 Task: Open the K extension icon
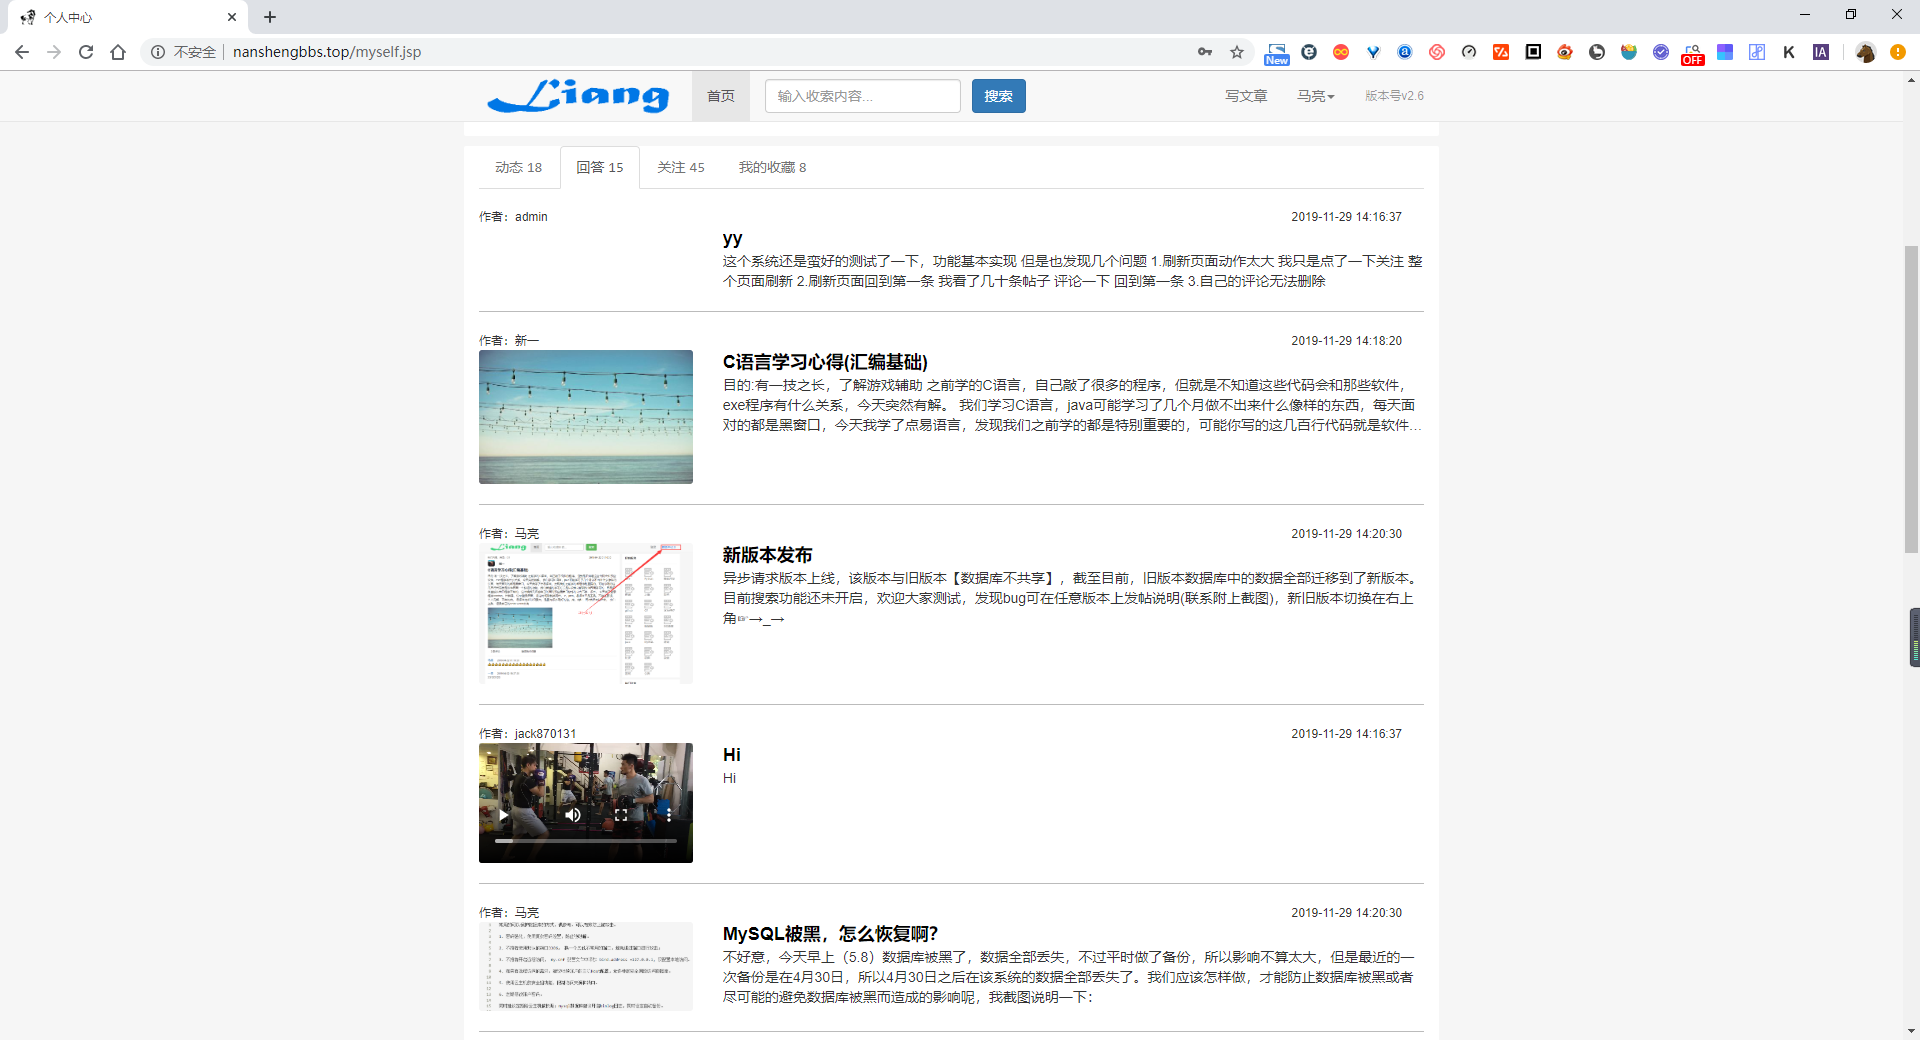(x=1789, y=52)
